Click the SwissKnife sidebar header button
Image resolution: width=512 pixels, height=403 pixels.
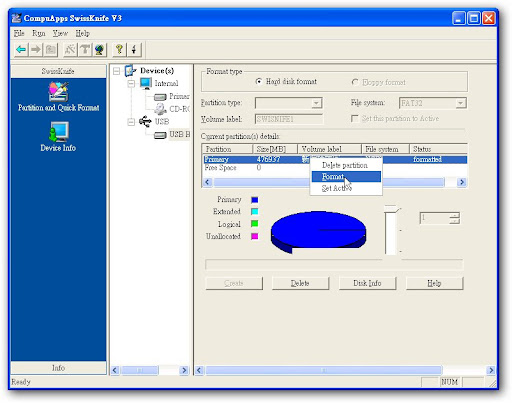click(x=58, y=71)
